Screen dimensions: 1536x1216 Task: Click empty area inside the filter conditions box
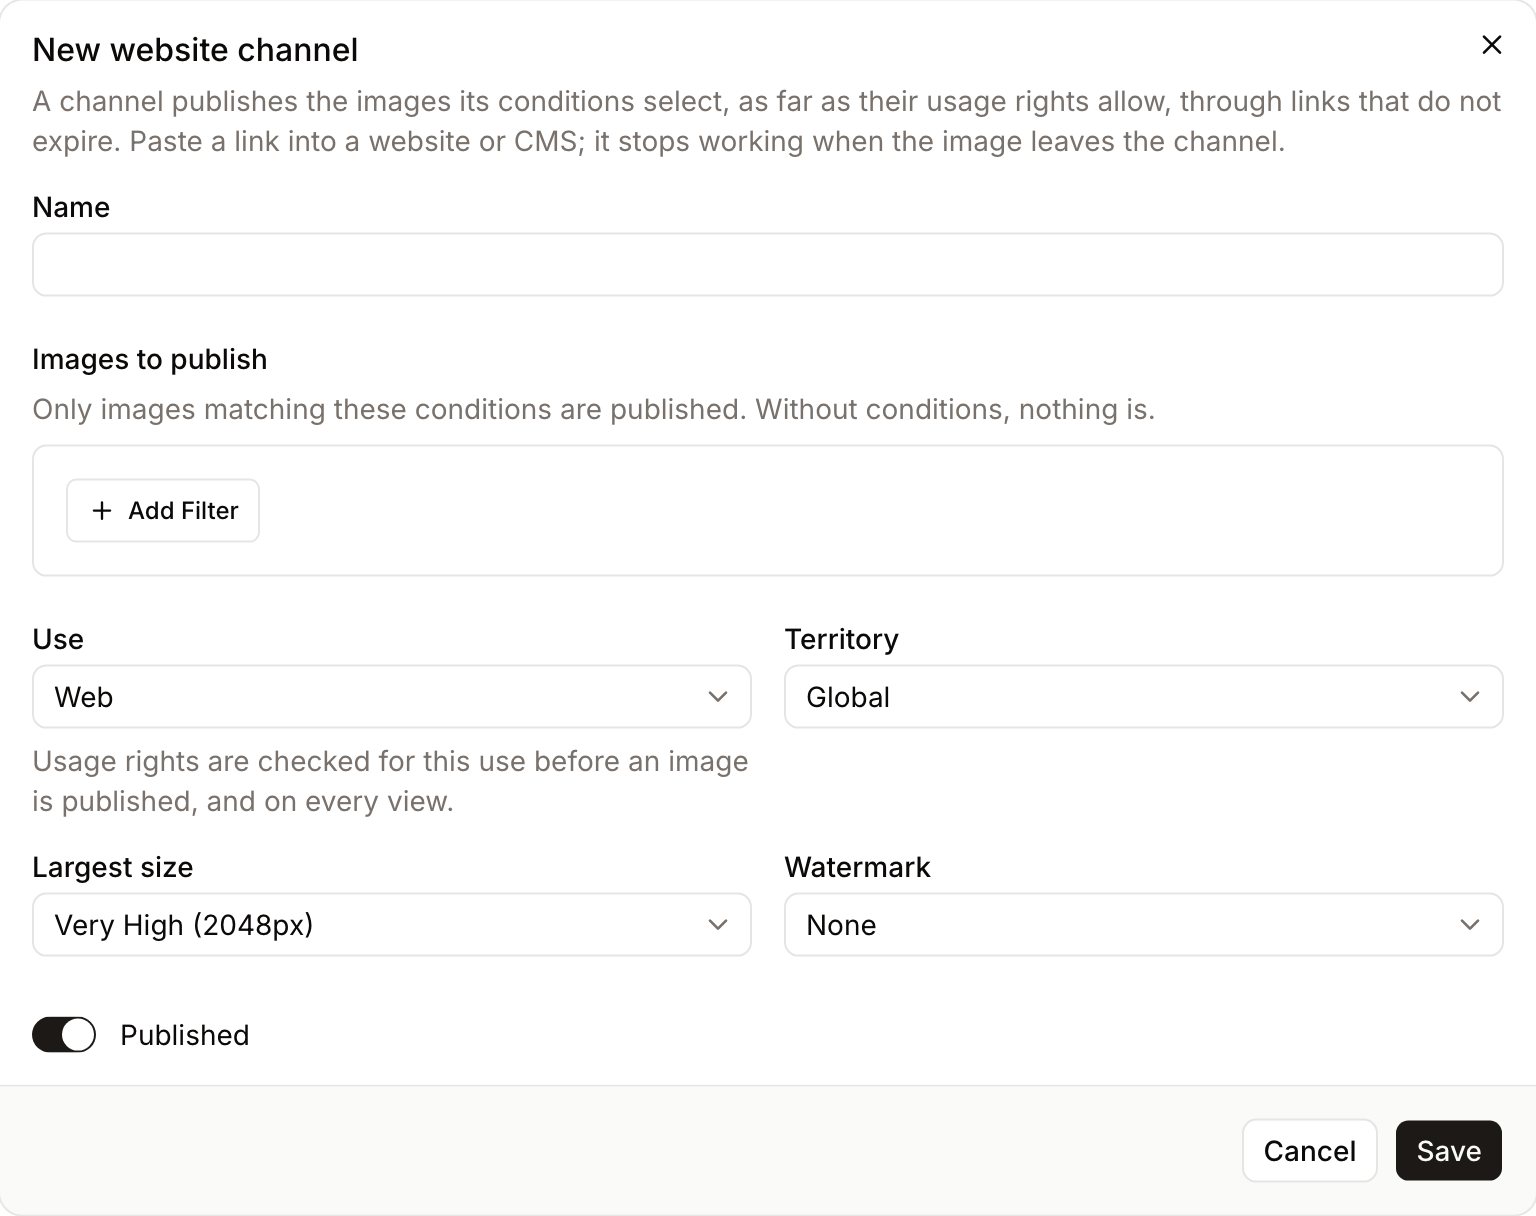880,511
